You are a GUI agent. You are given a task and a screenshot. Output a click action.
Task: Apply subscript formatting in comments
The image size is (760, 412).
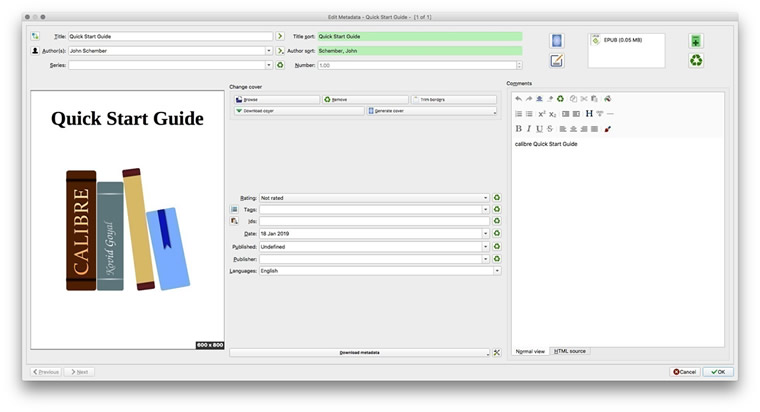[x=552, y=114]
